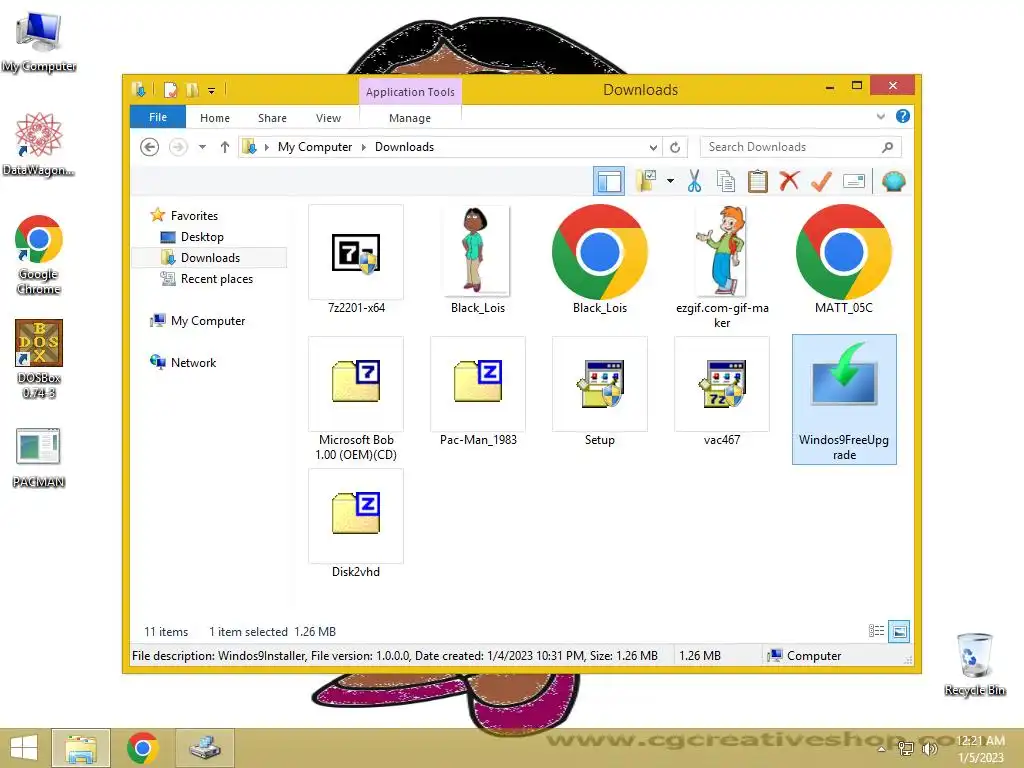
Task: Go back with the Back arrow button
Action: 150,147
